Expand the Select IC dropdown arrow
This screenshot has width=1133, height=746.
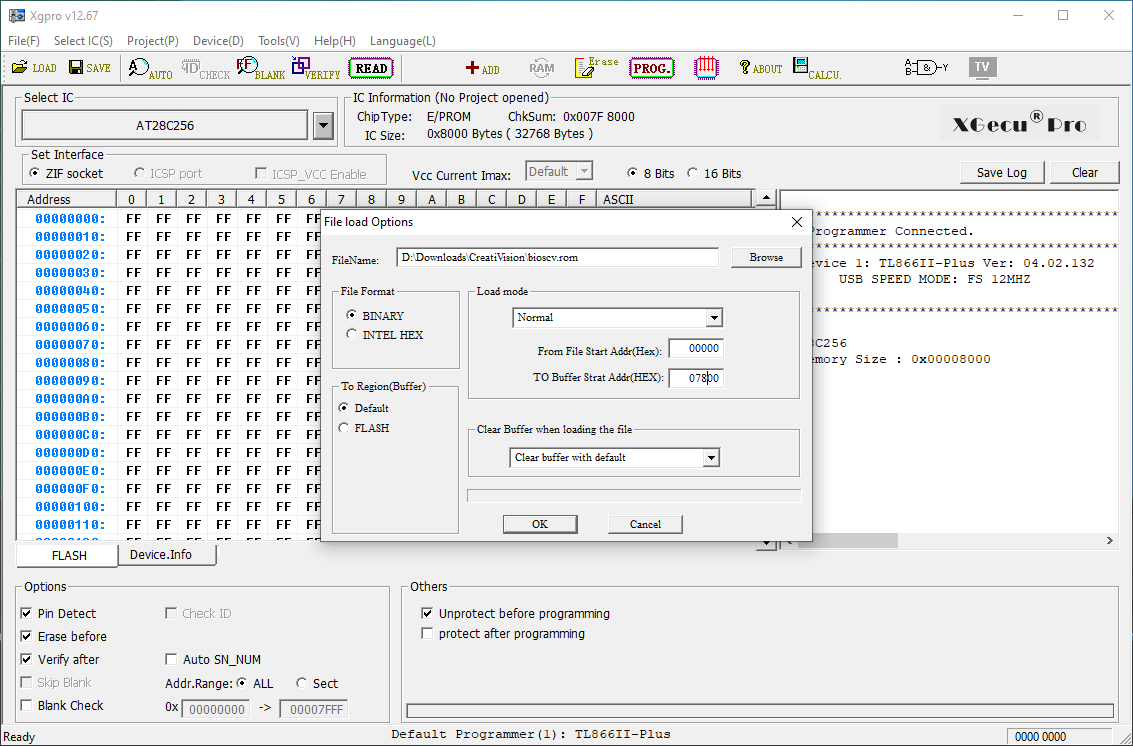point(323,126)
